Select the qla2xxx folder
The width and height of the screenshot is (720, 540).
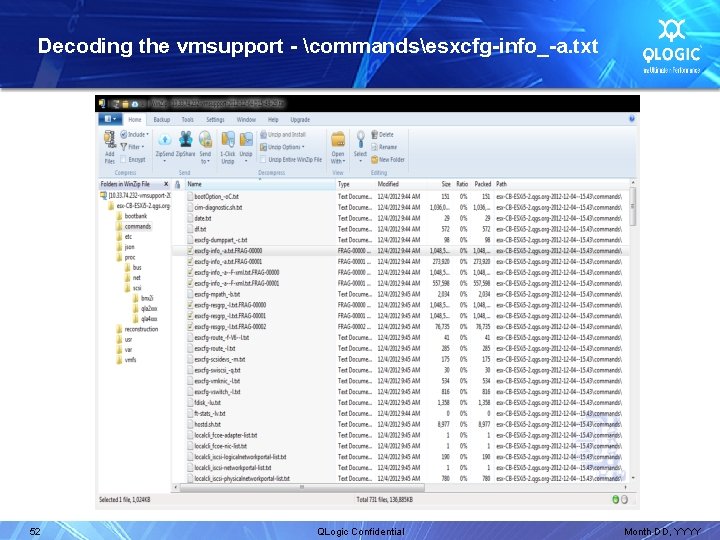145,309
